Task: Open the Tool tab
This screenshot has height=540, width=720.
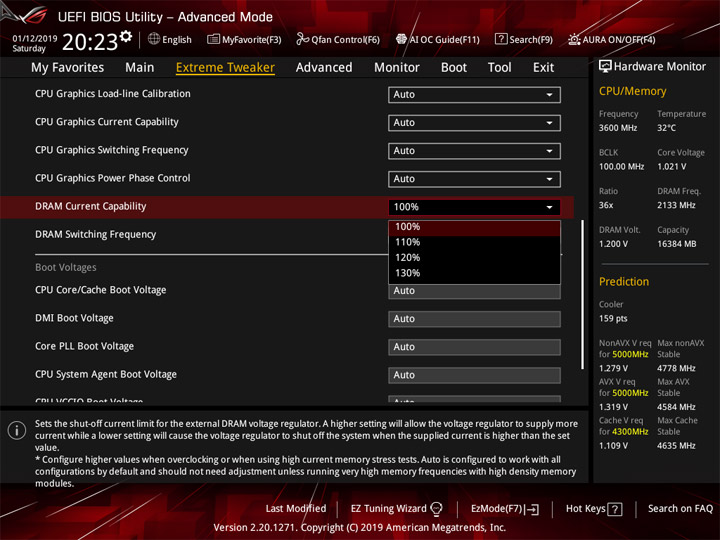Action: pos(500,68)
